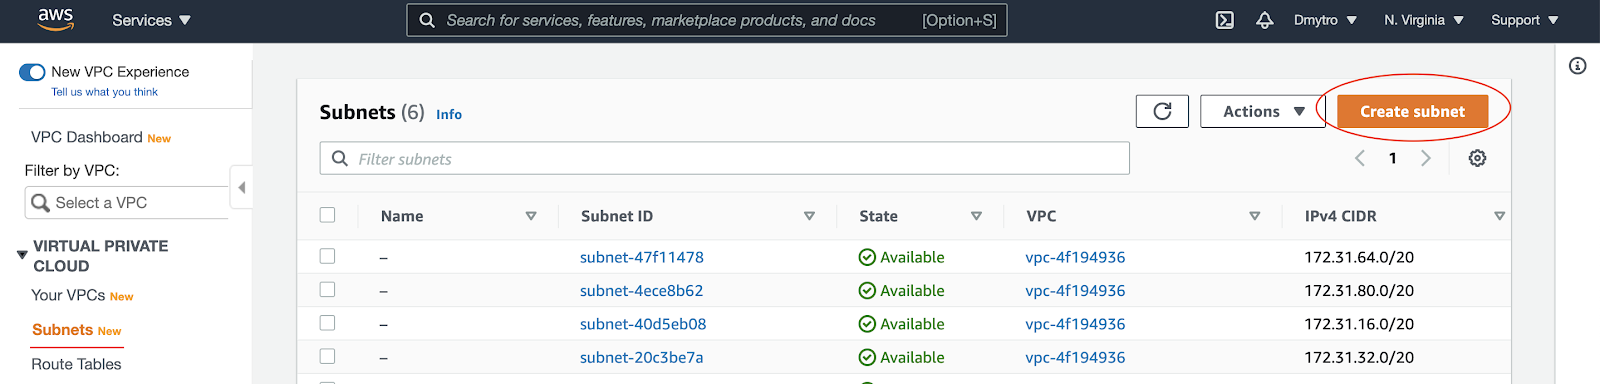Viewport: 1600px width, 384px height.
Task: Open the Actions dropdown
Action: (x=1263, y=111)
